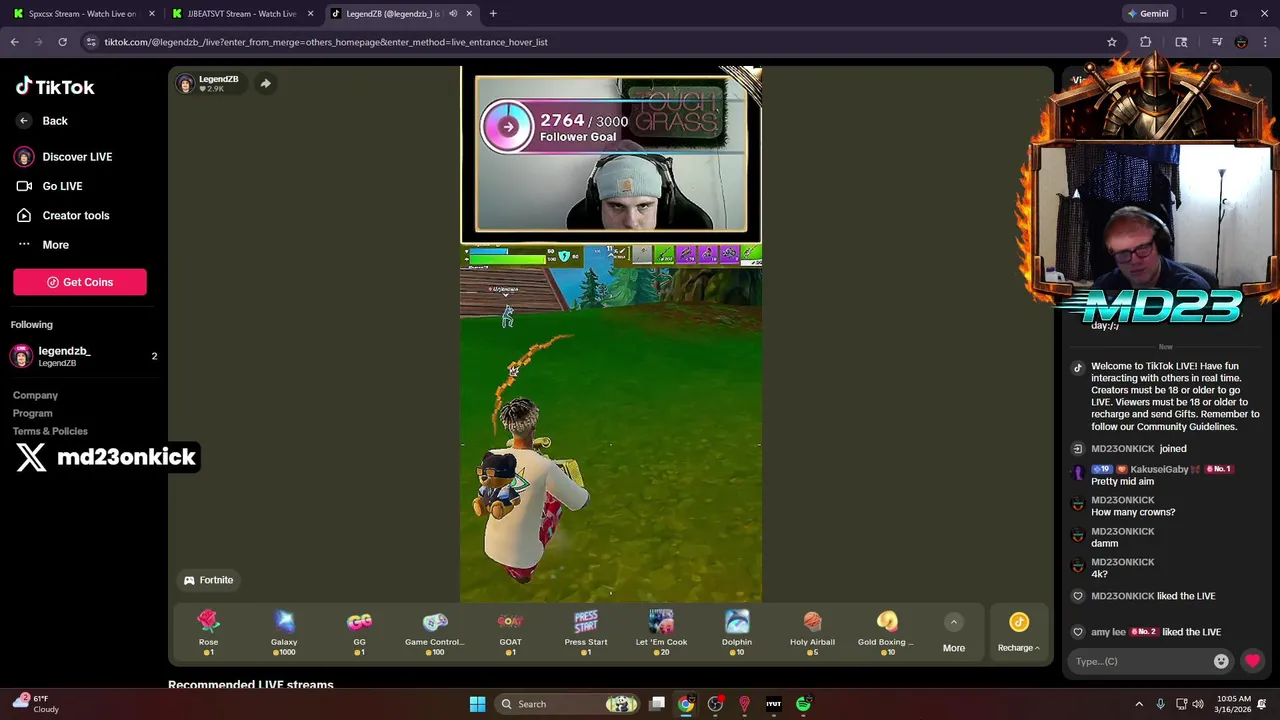1280x720 pixels.
Task: Reload the page
Action: click(62, 42)
